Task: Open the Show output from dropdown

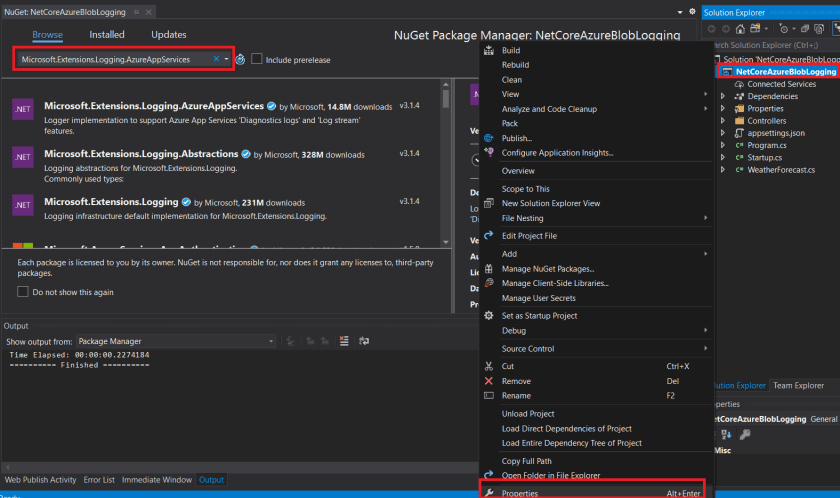Action: point(175,341)
